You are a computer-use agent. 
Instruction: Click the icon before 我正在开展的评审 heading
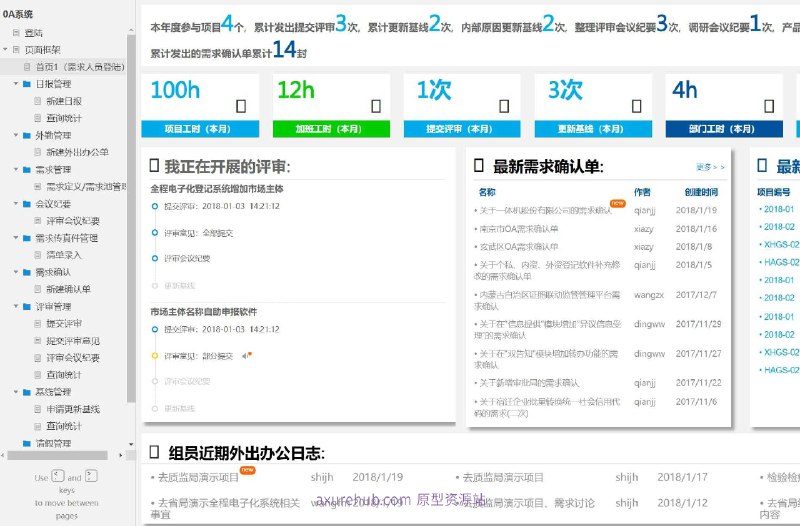(x=155, y=165)
